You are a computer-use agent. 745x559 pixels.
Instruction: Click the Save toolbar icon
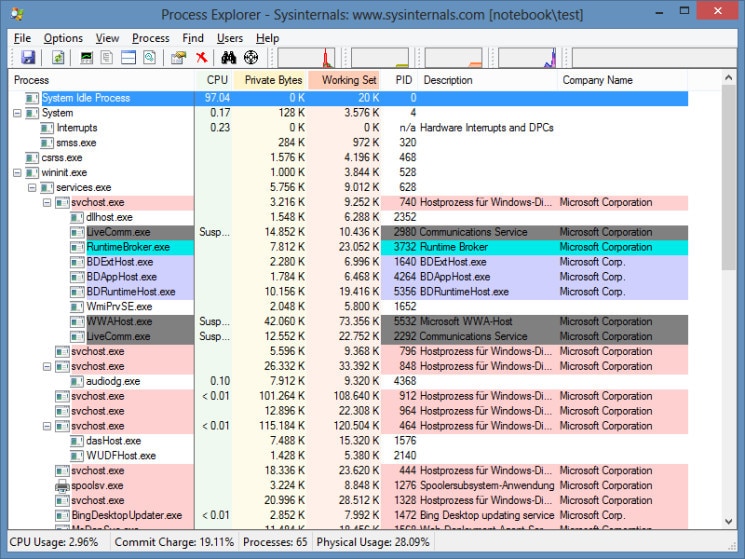[x=28, y=57]
